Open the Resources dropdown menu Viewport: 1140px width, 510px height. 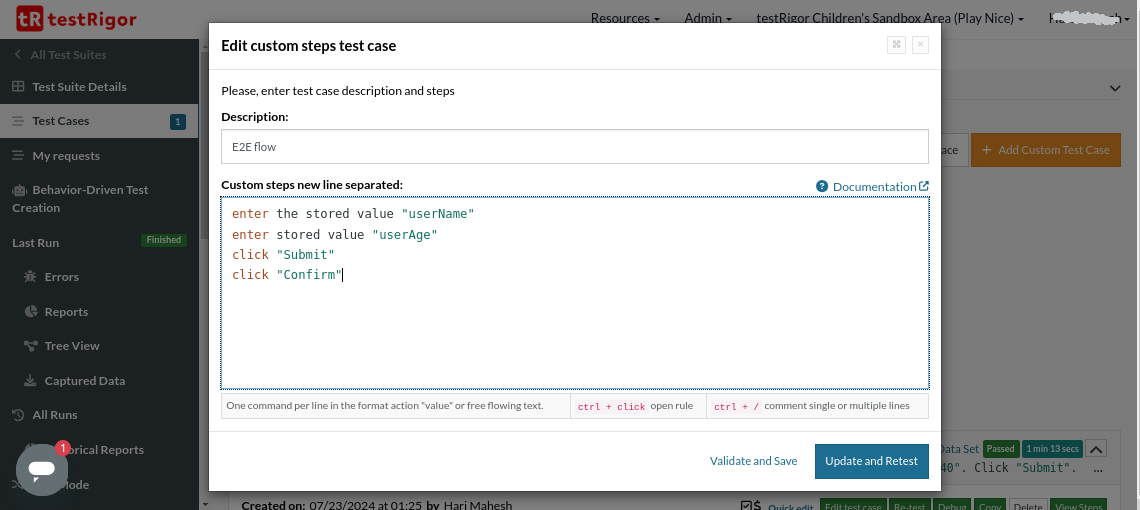[x=625, y=19]
